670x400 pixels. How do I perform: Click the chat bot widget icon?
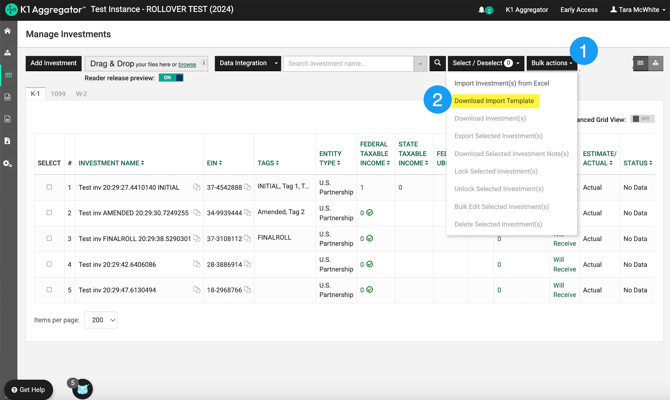[82, 389]
